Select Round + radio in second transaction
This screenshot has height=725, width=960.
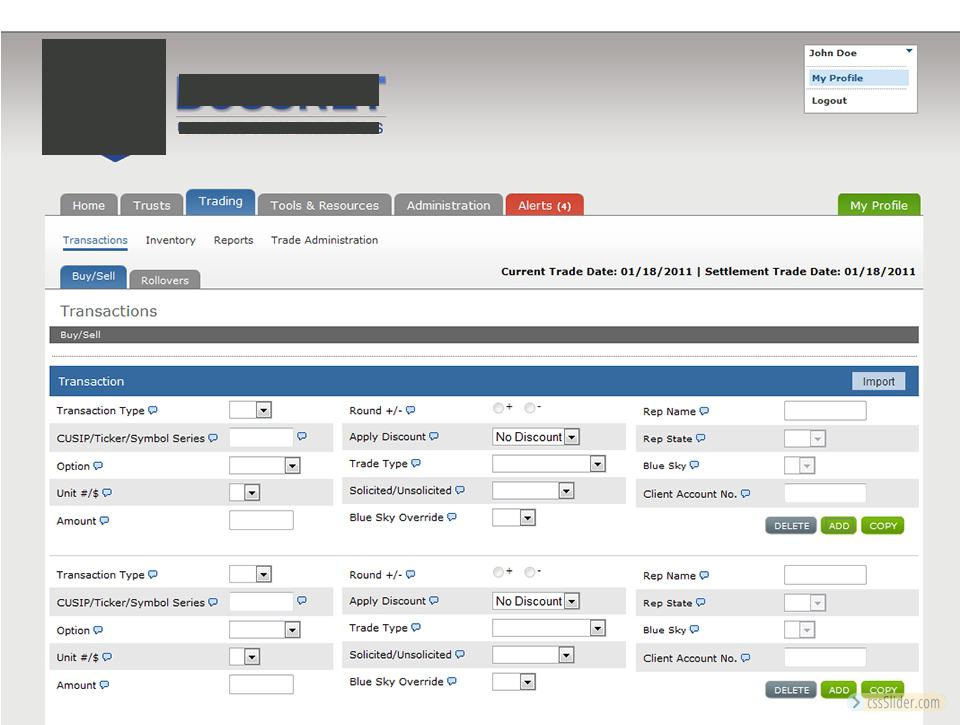pyautogui.click(x=498, y=572)
